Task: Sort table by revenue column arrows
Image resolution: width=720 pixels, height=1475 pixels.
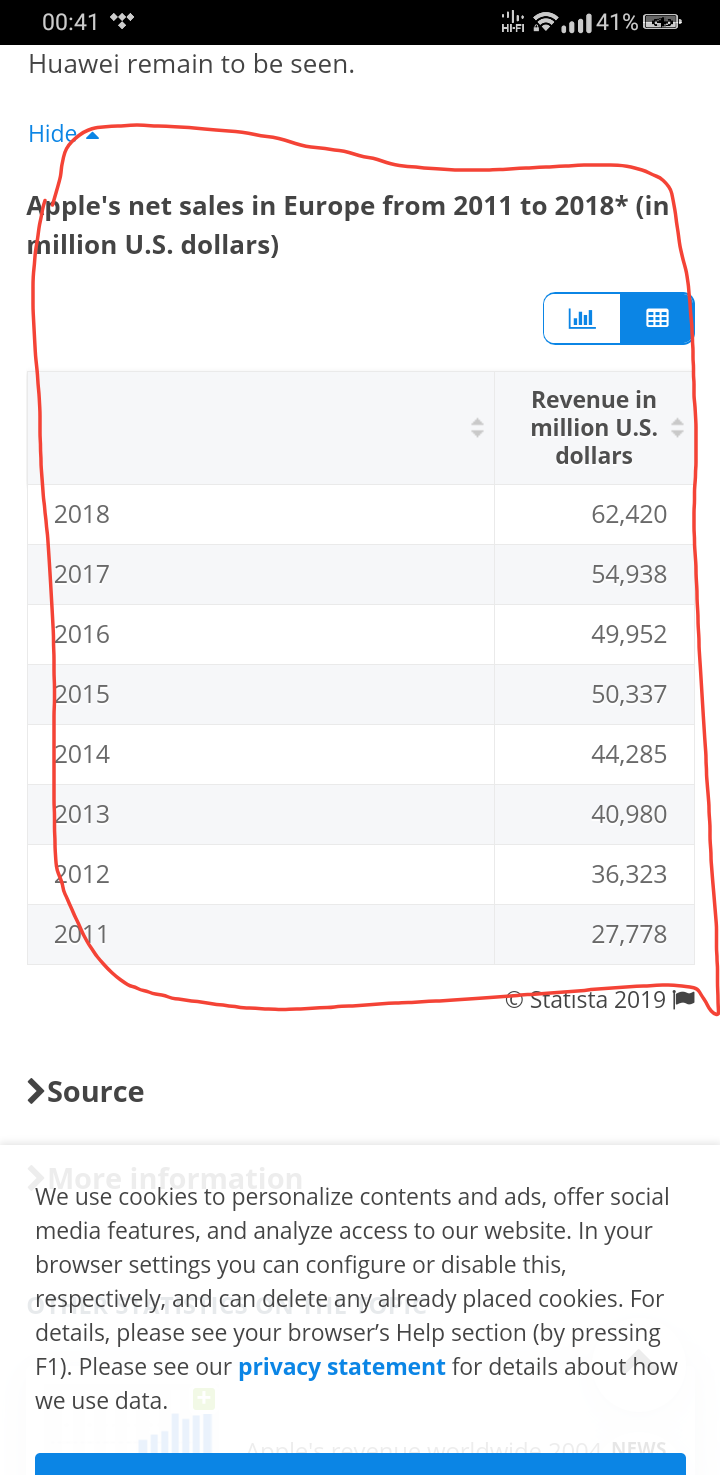Action: (x=677, y=428)
